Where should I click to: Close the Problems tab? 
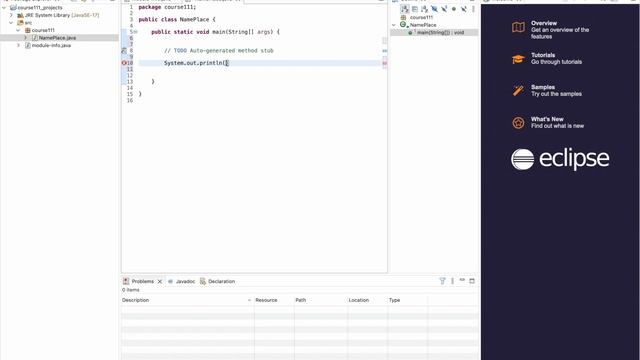click(x=160, y=282)
